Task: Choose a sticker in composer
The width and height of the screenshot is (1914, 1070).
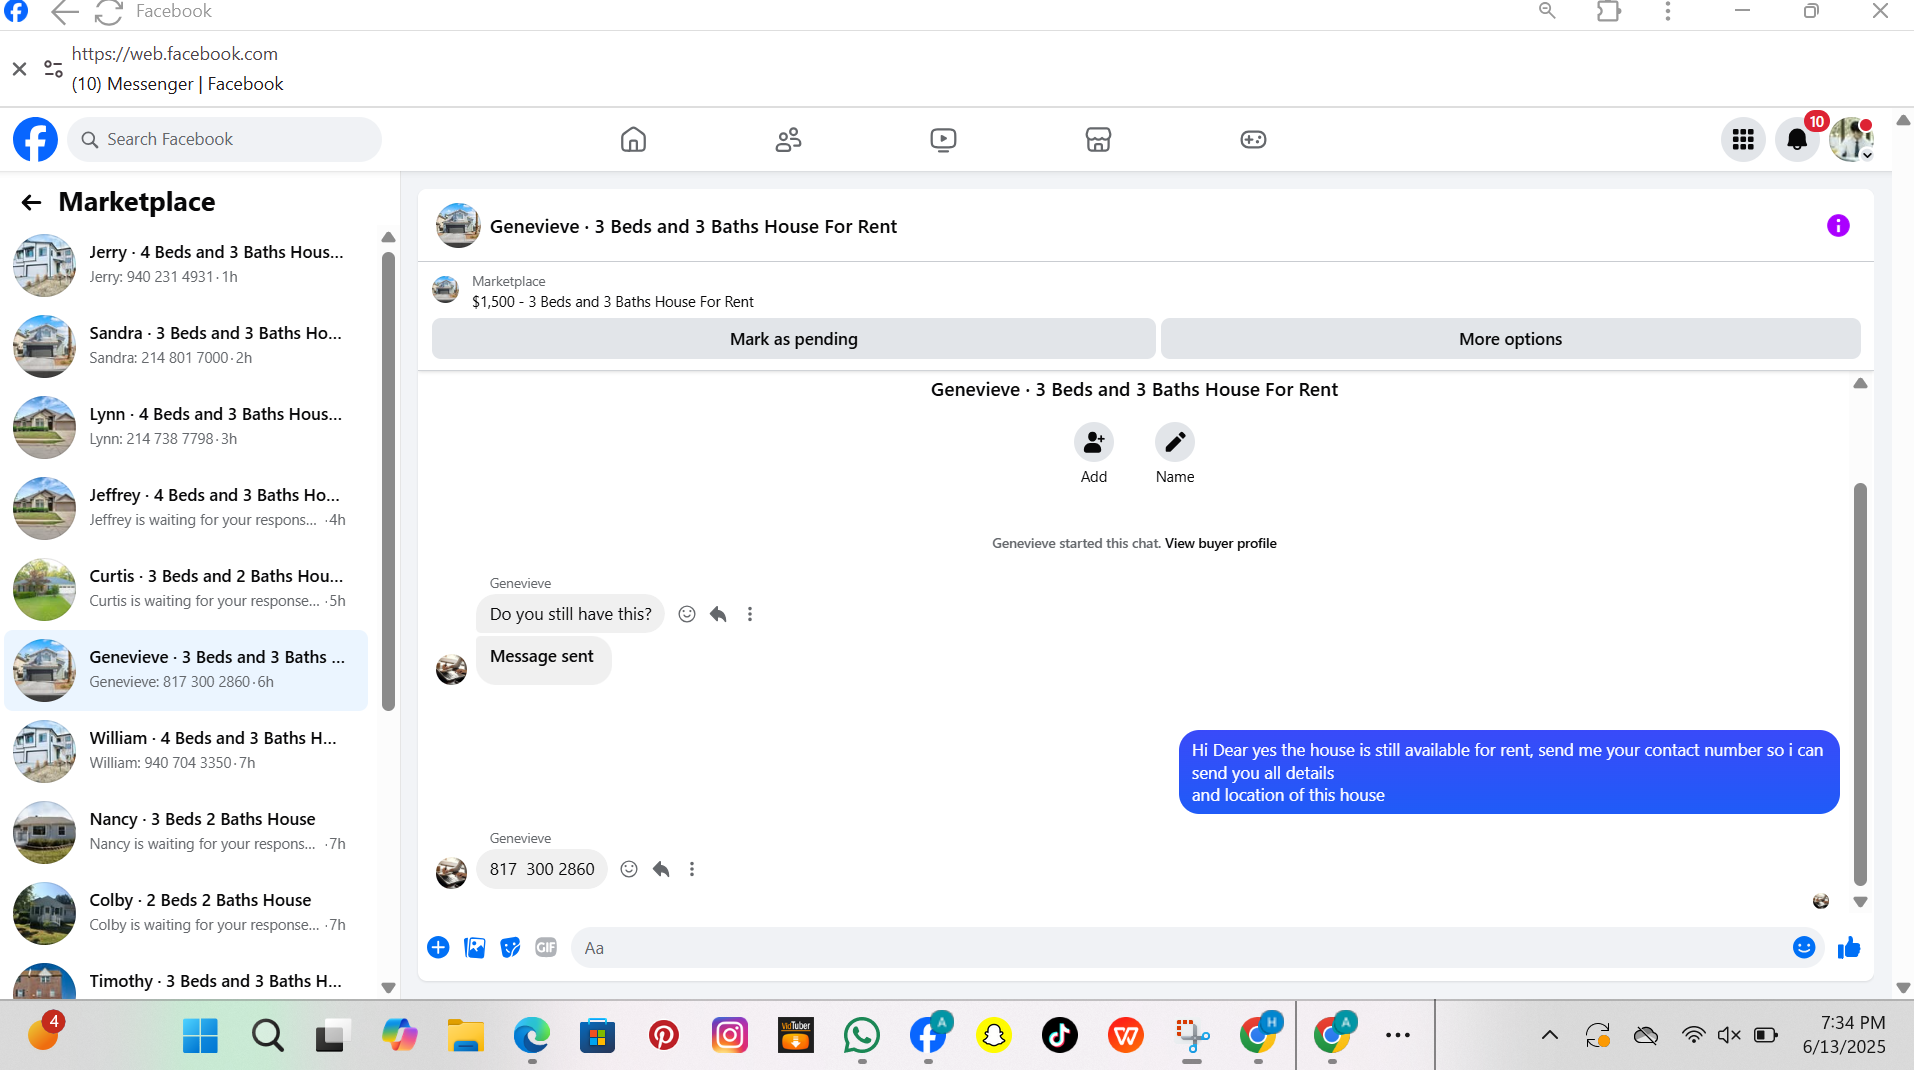Action: pyautogui.click(x=510, y=947)
